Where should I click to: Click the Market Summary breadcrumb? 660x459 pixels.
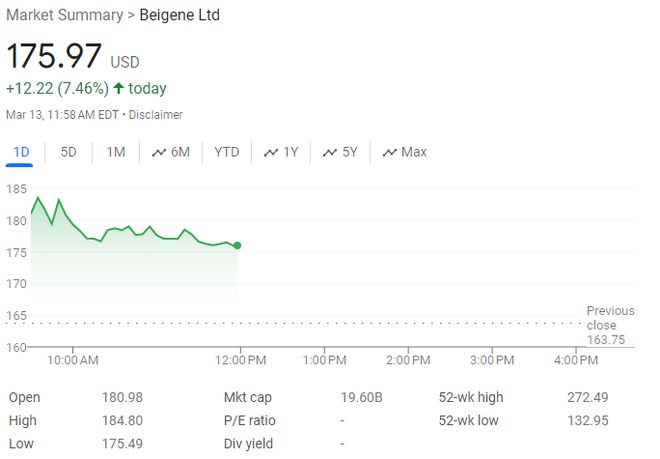62,15
